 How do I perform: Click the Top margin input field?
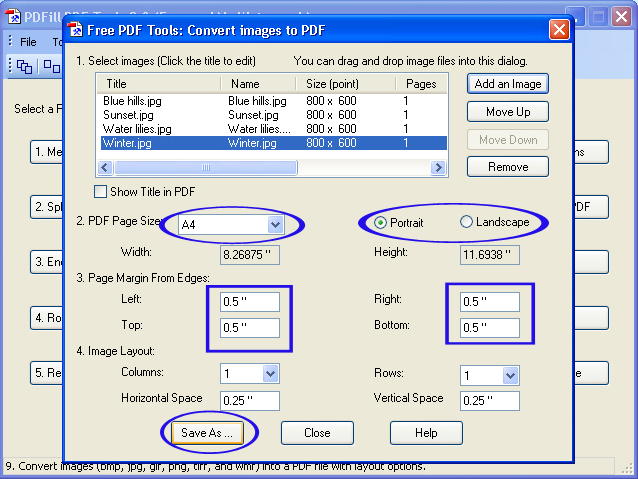point(250,328)
